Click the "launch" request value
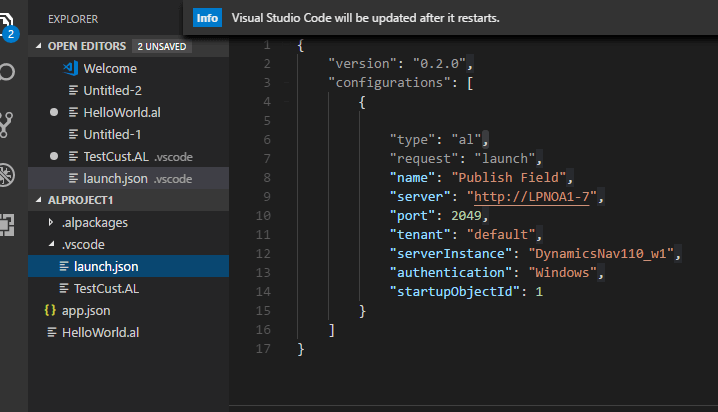 pos(505,158)
